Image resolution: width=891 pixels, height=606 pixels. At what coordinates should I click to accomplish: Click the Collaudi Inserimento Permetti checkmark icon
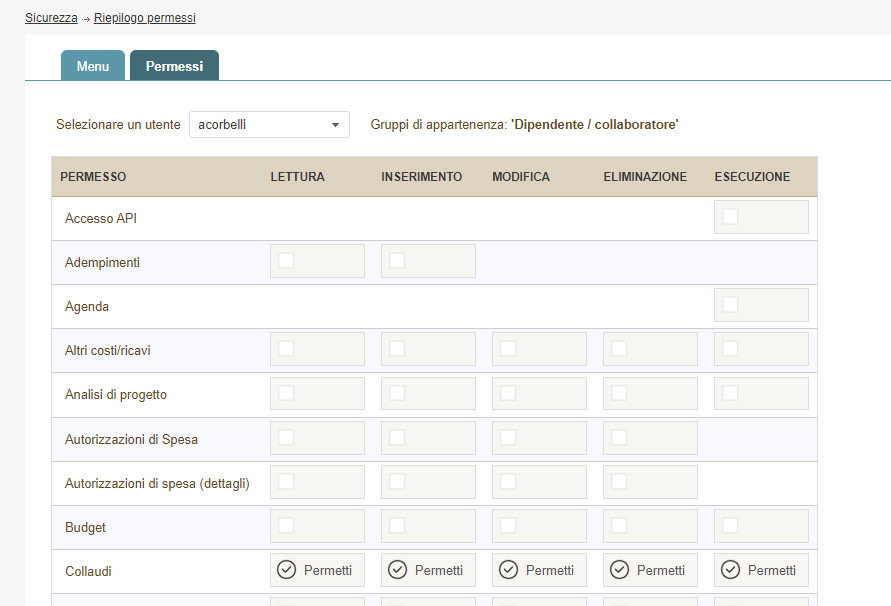(x=398, y=570)
